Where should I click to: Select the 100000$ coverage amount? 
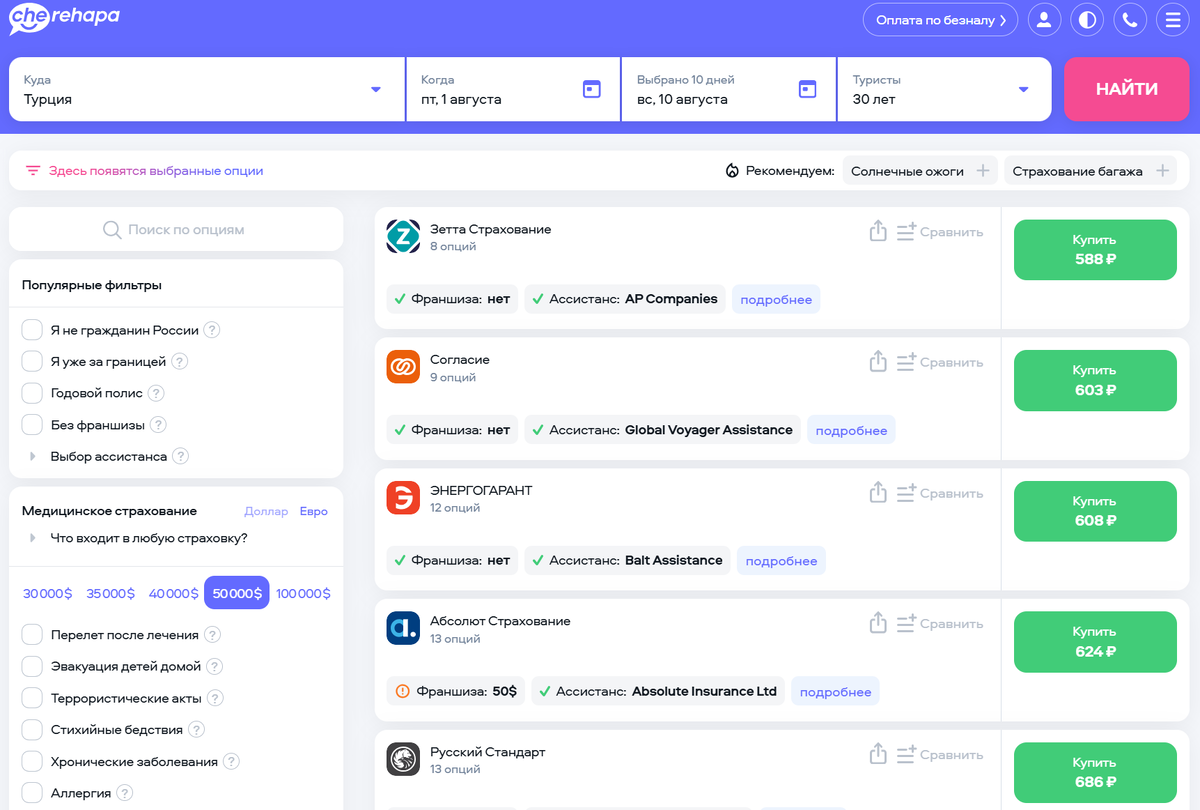pos(303,593)
